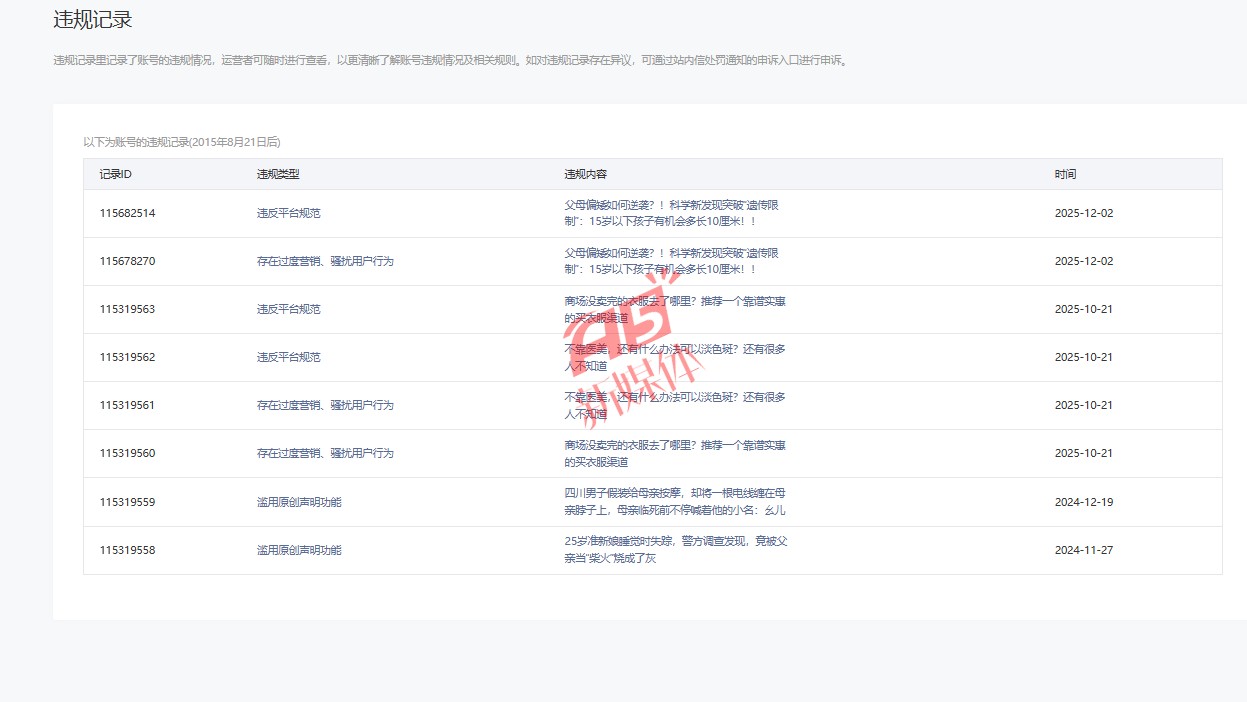Select record ID 115678270
This screenshot has width=1247, height=702.
pos(127,261)
